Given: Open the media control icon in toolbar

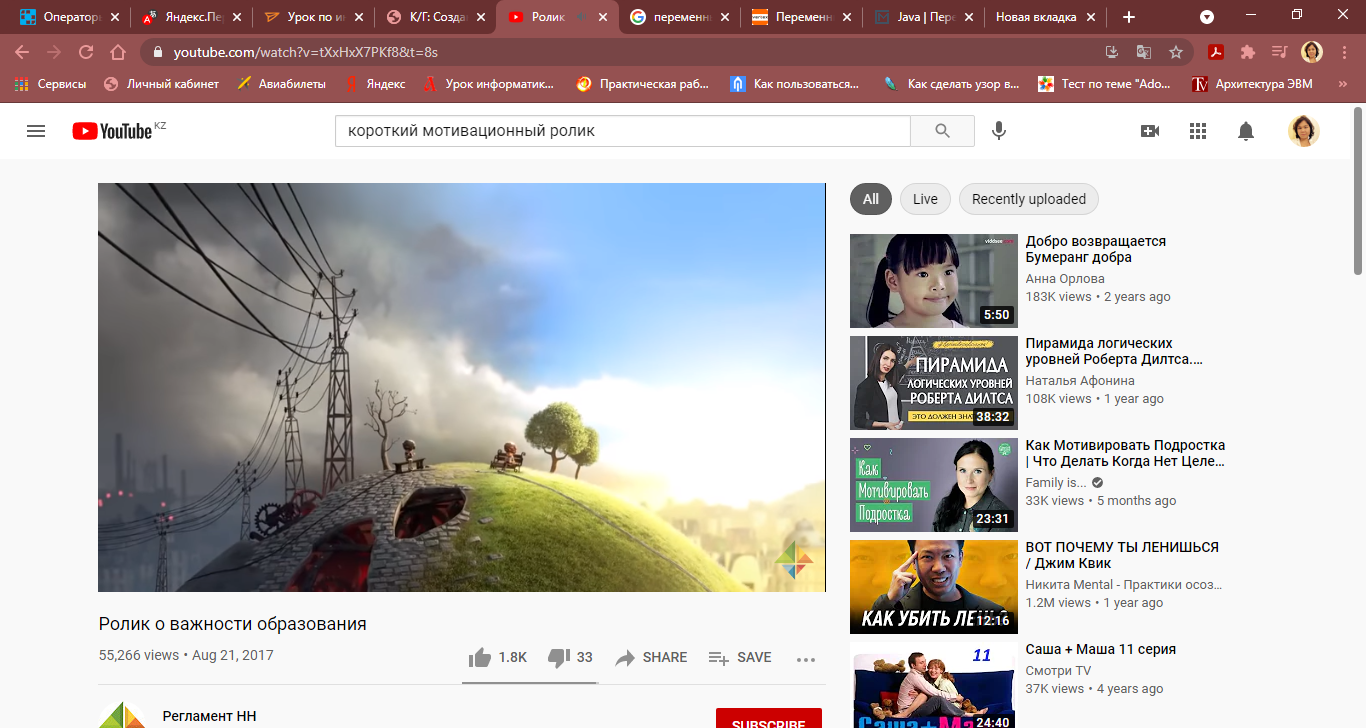Looking at the screenshot, I should click(1279, 52).
